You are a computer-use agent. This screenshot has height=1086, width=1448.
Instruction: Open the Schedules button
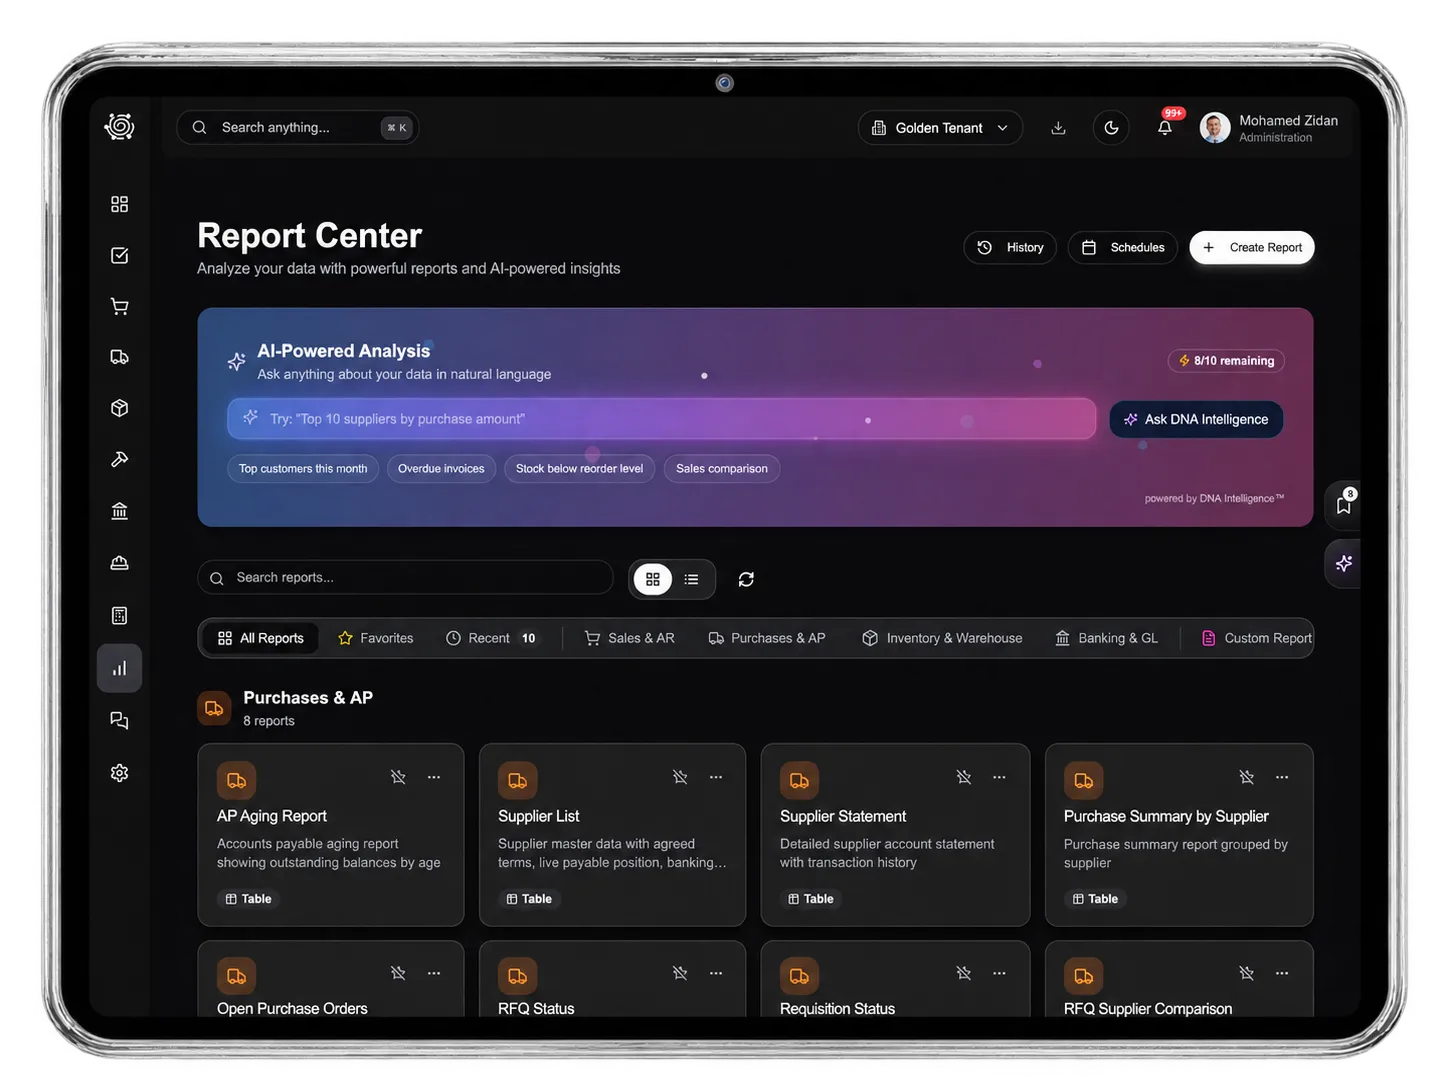pos(1123,247)
